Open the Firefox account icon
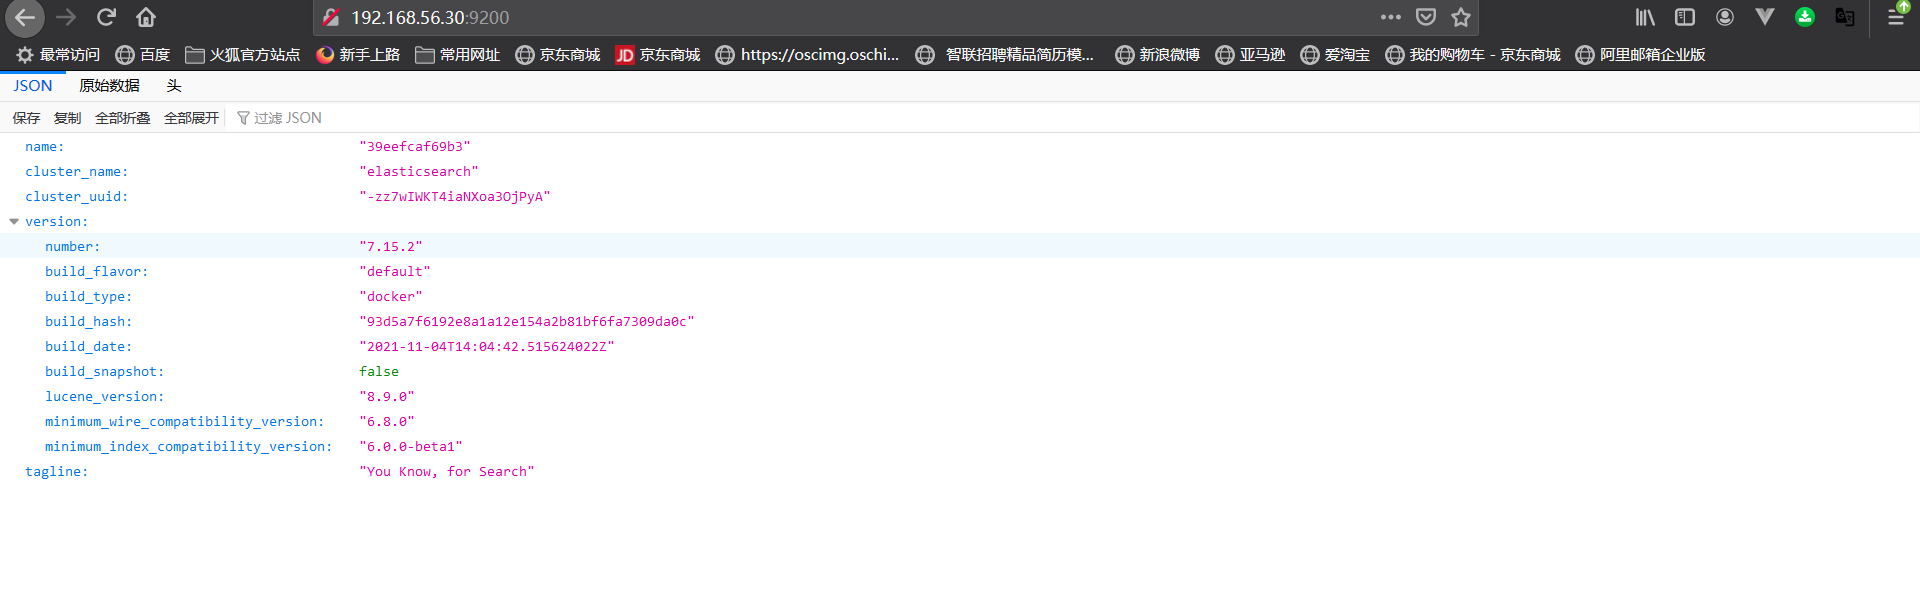This screenshot has height=598, width=1920. 1725,17
